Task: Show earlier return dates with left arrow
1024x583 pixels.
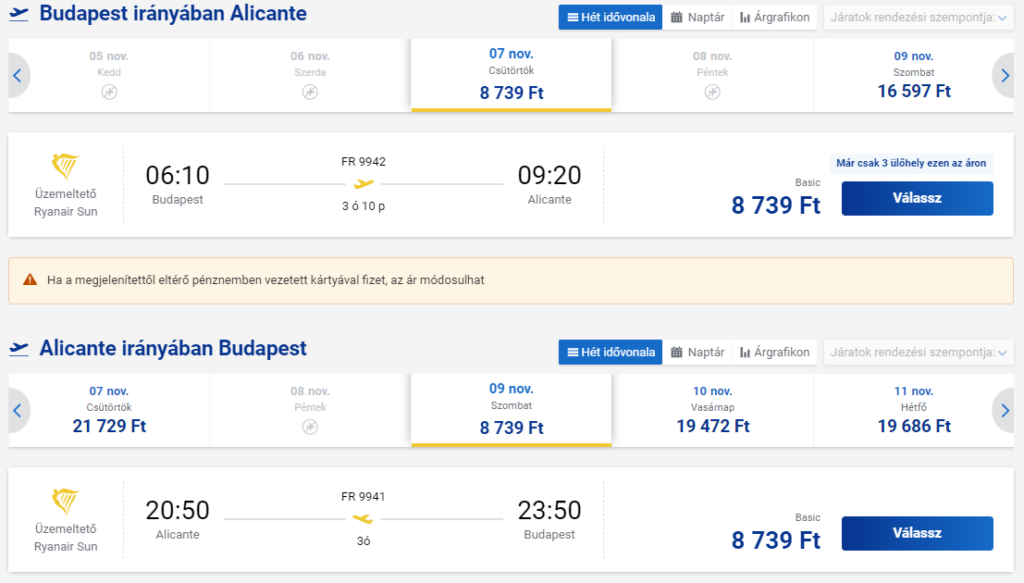Action: pyautogui.click(x=18, y=411)
